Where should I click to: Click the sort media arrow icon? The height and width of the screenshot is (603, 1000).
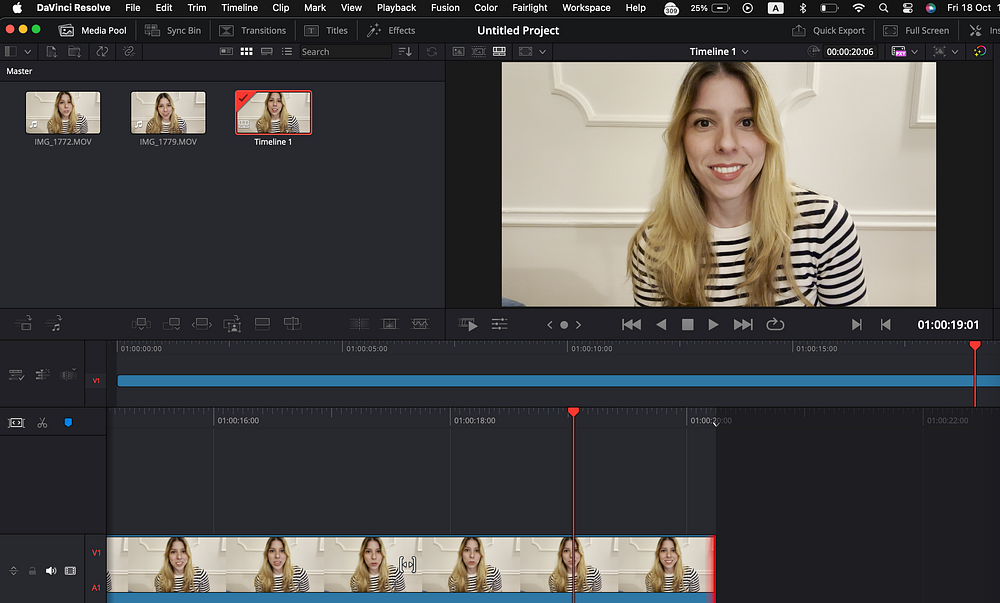pos(405,51)
